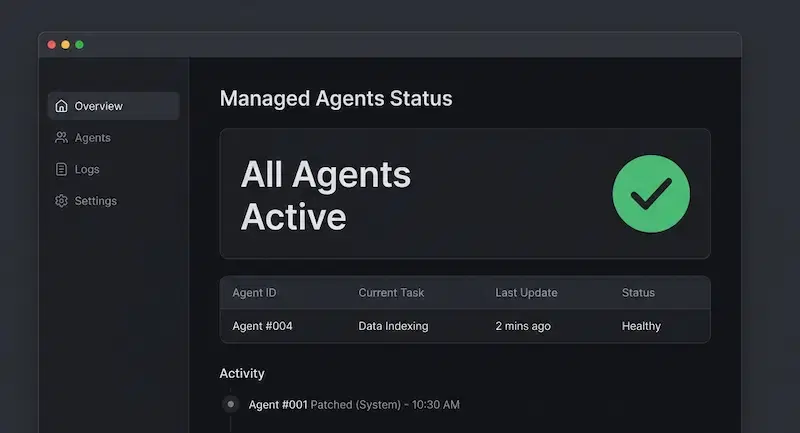Click the green checkmark status icon
This screenshot has width=800, height=433.
pos(651,194)
